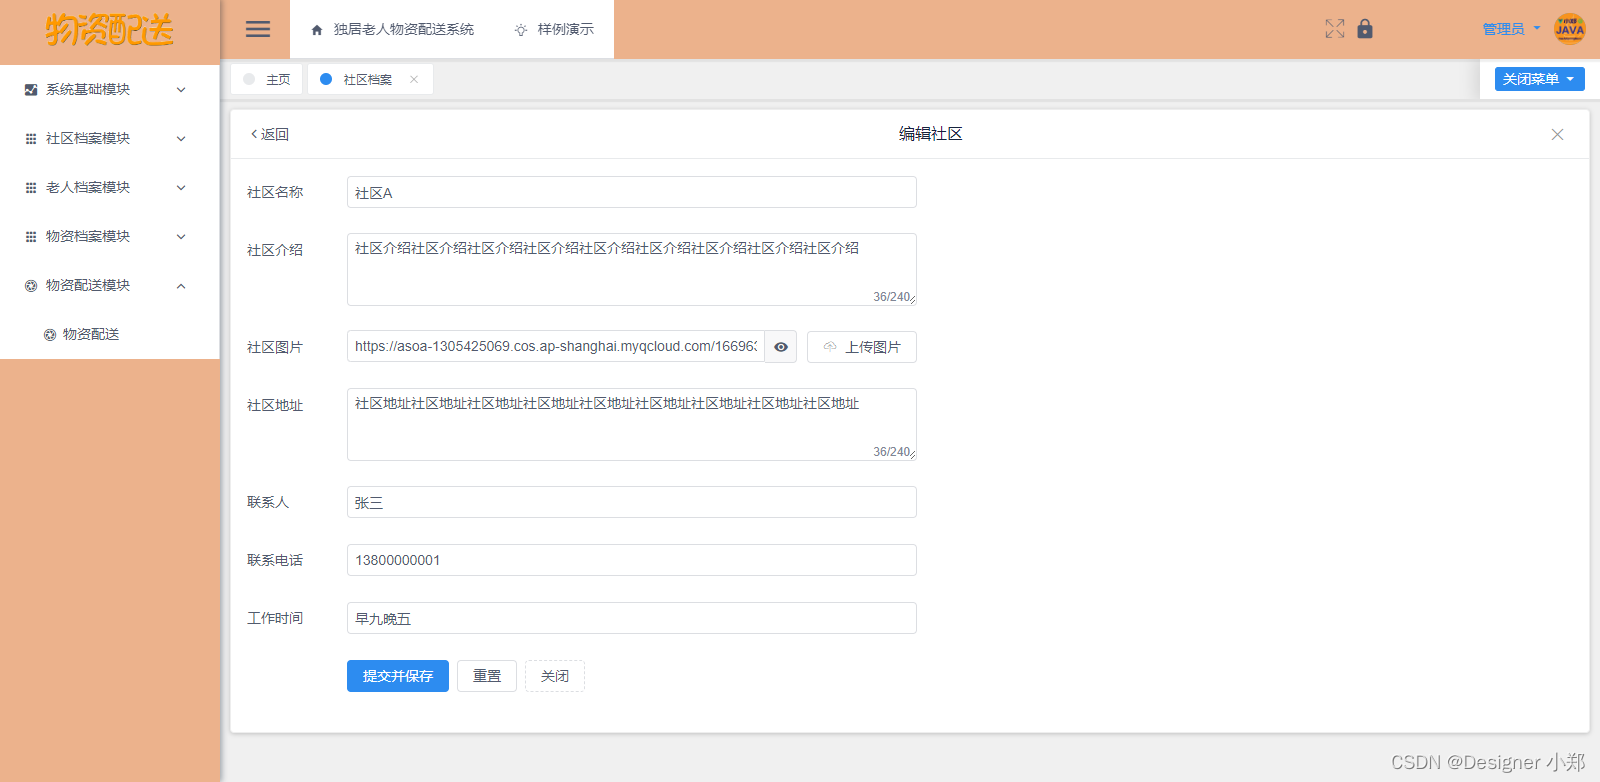Click the cloud upload icon in 上传图片

(x=830, y=347)
